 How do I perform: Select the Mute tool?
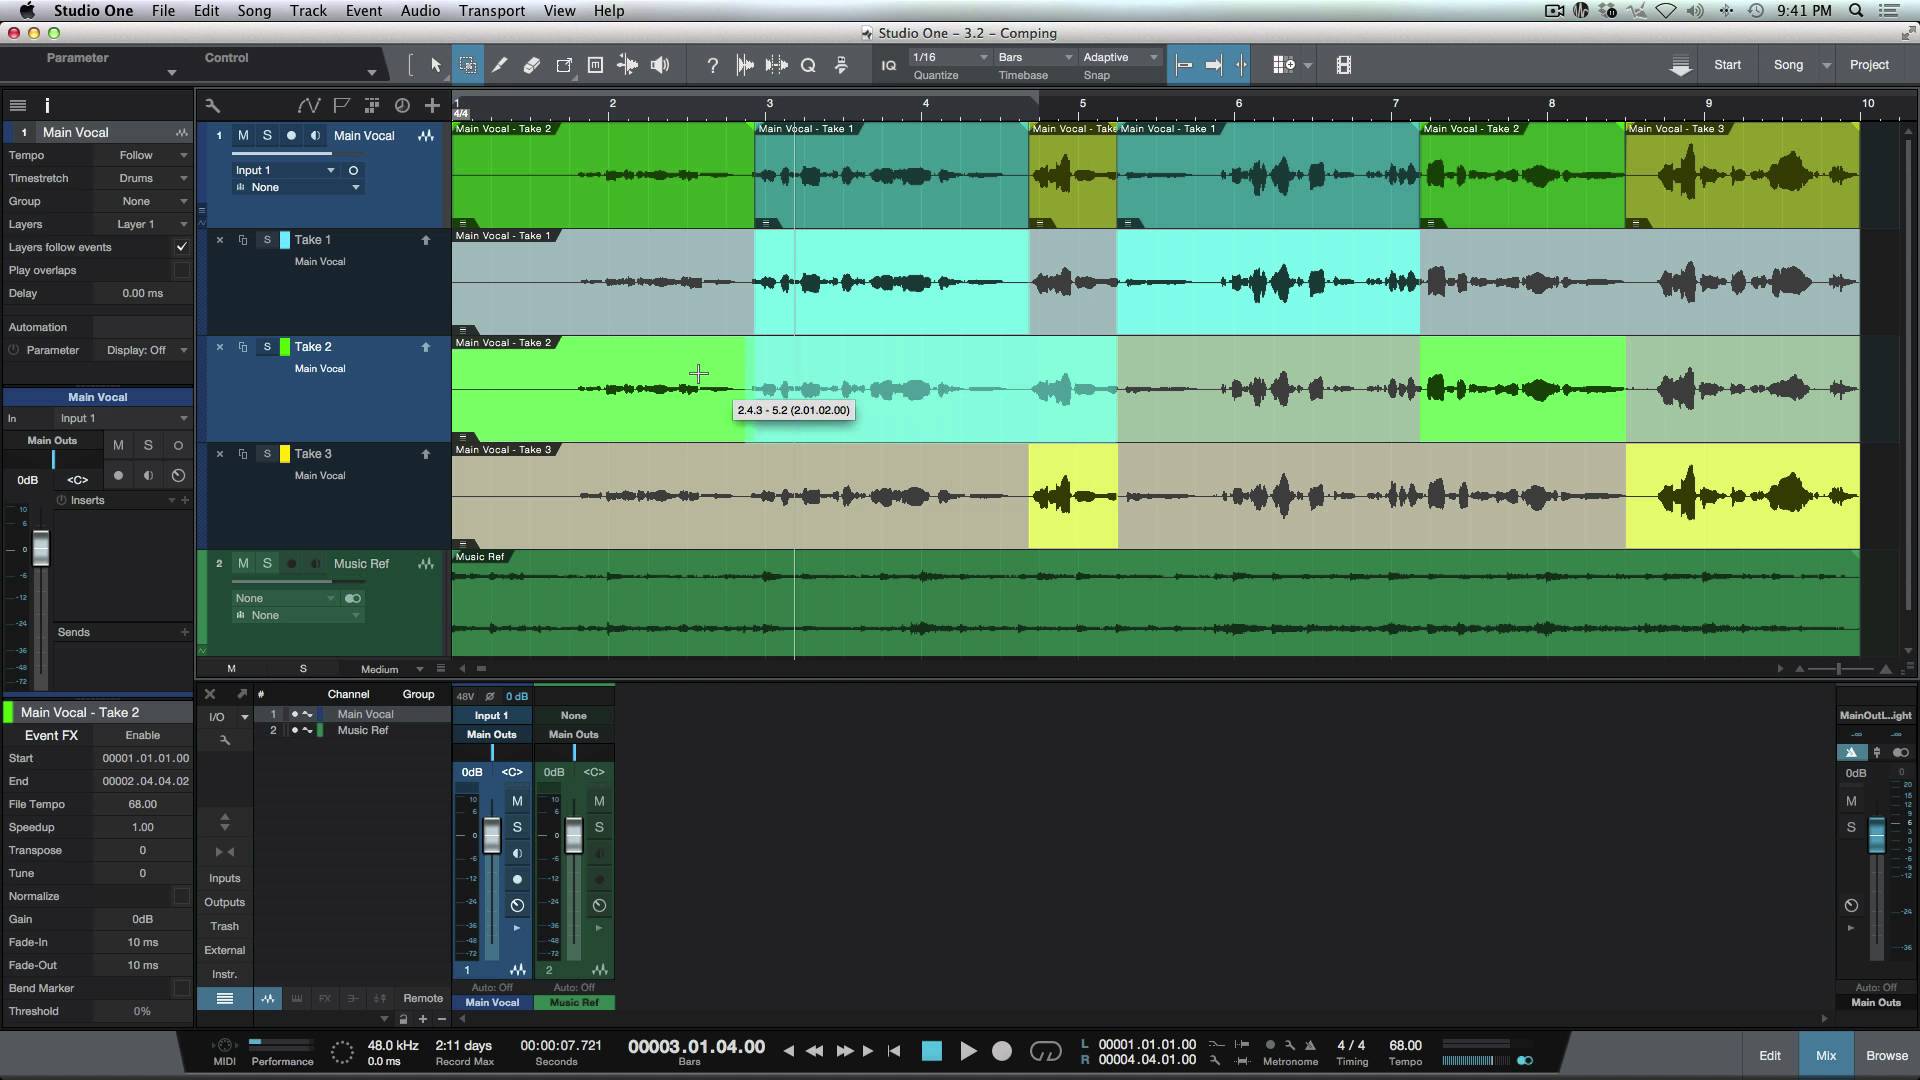click(595, 65)
